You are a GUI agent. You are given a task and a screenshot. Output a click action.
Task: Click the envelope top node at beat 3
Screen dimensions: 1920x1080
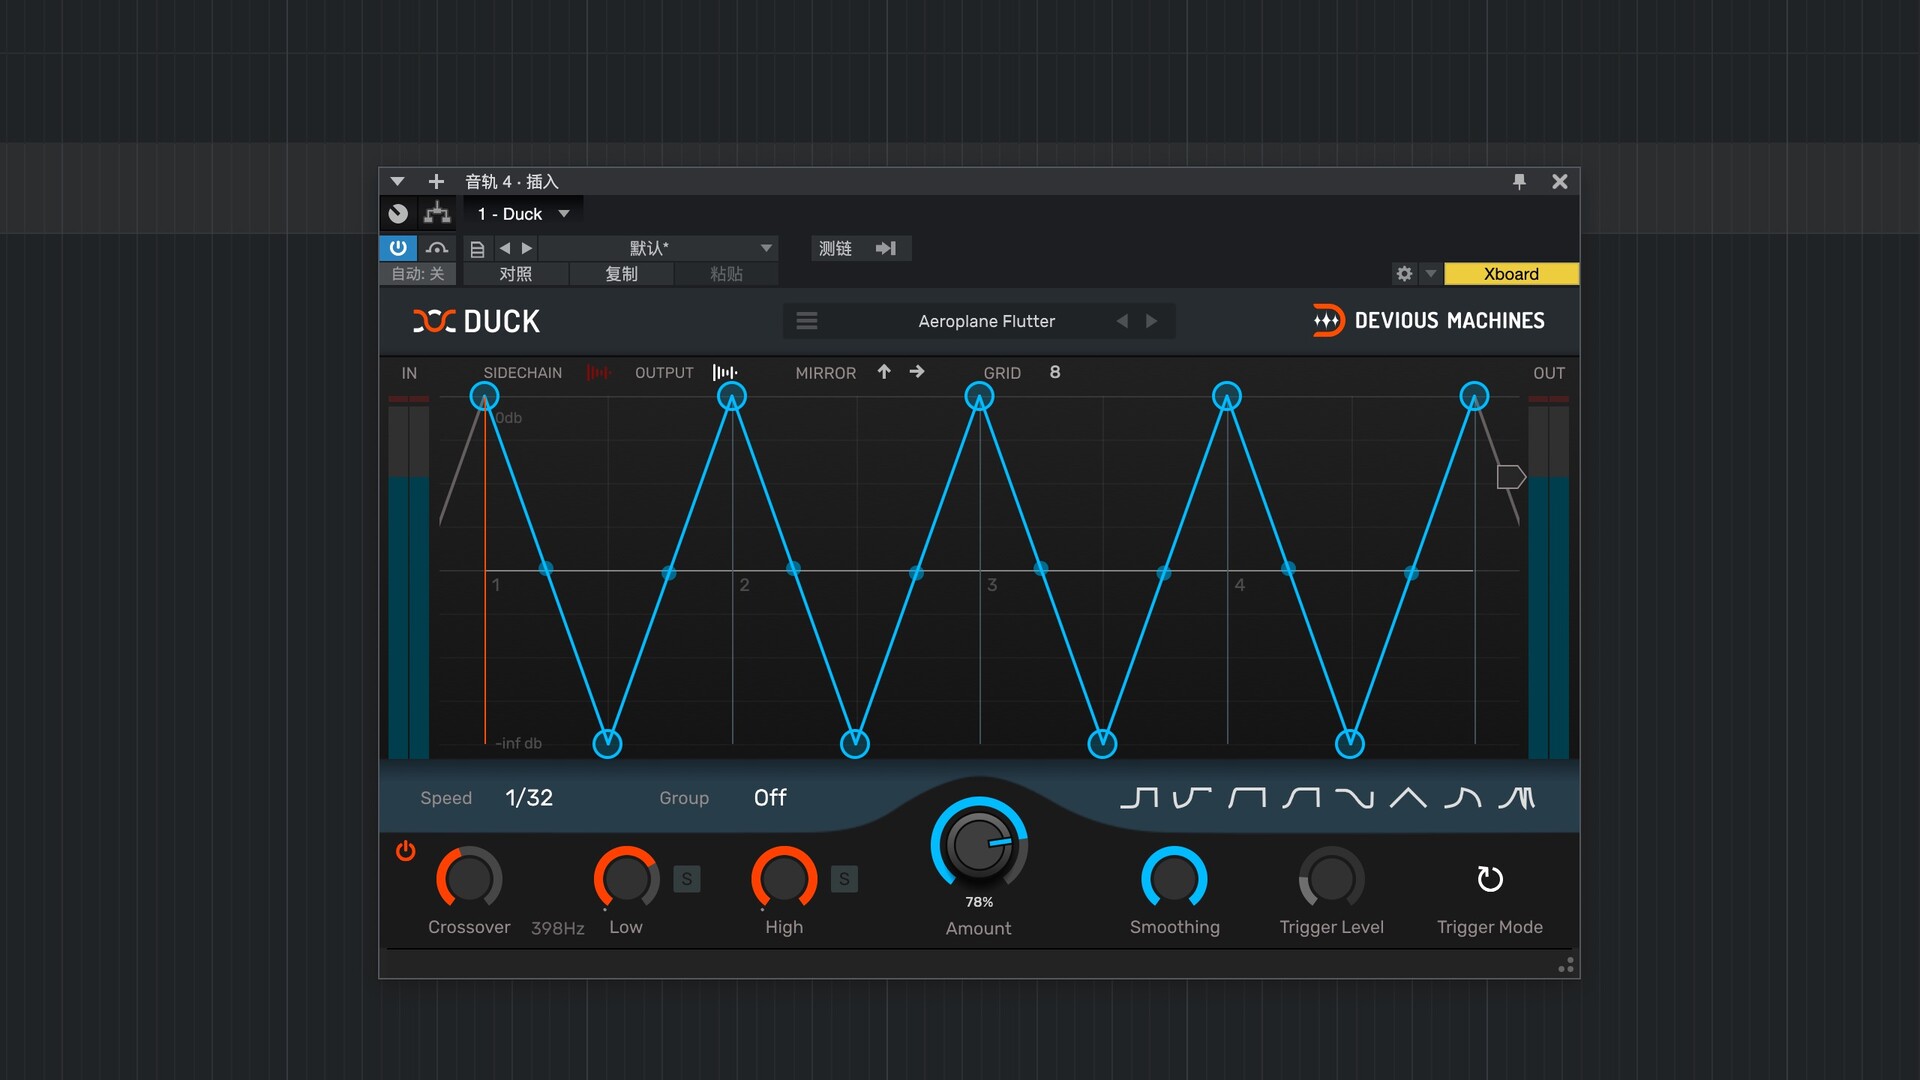pyautogui.click(x=979, y=397)
